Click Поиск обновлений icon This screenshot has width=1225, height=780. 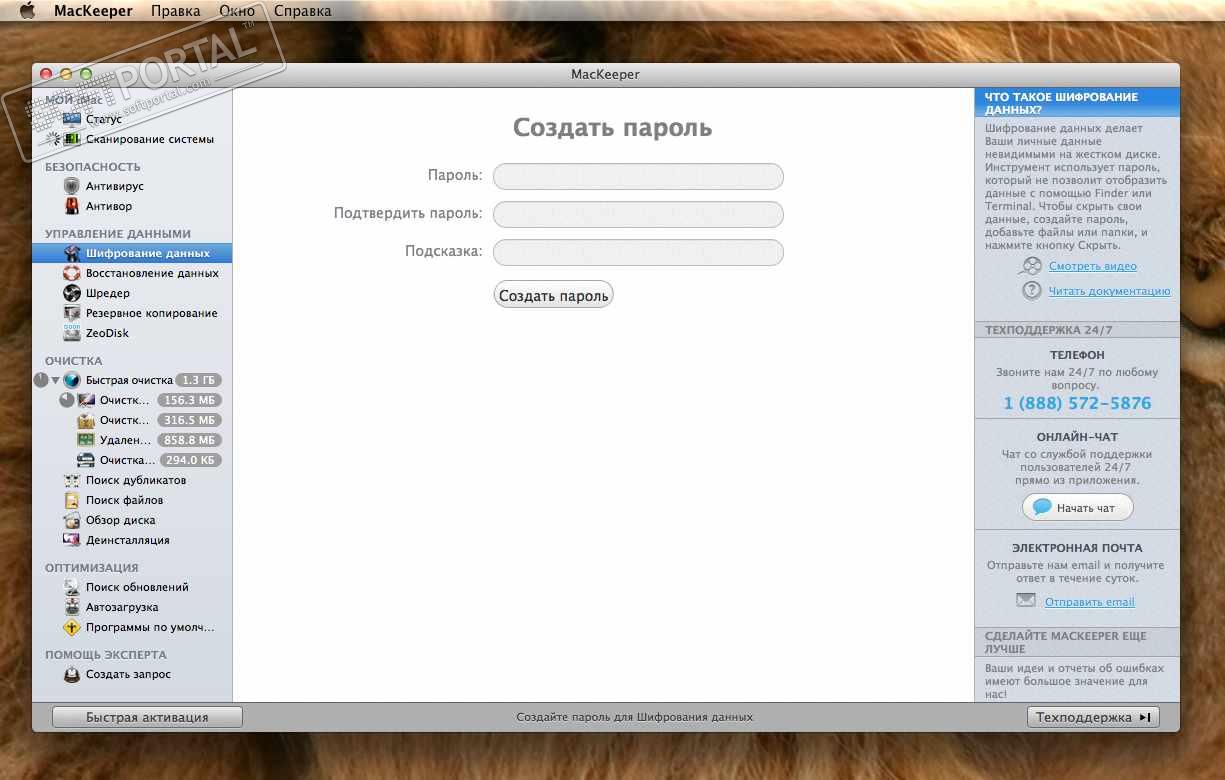tap(72, 587)
